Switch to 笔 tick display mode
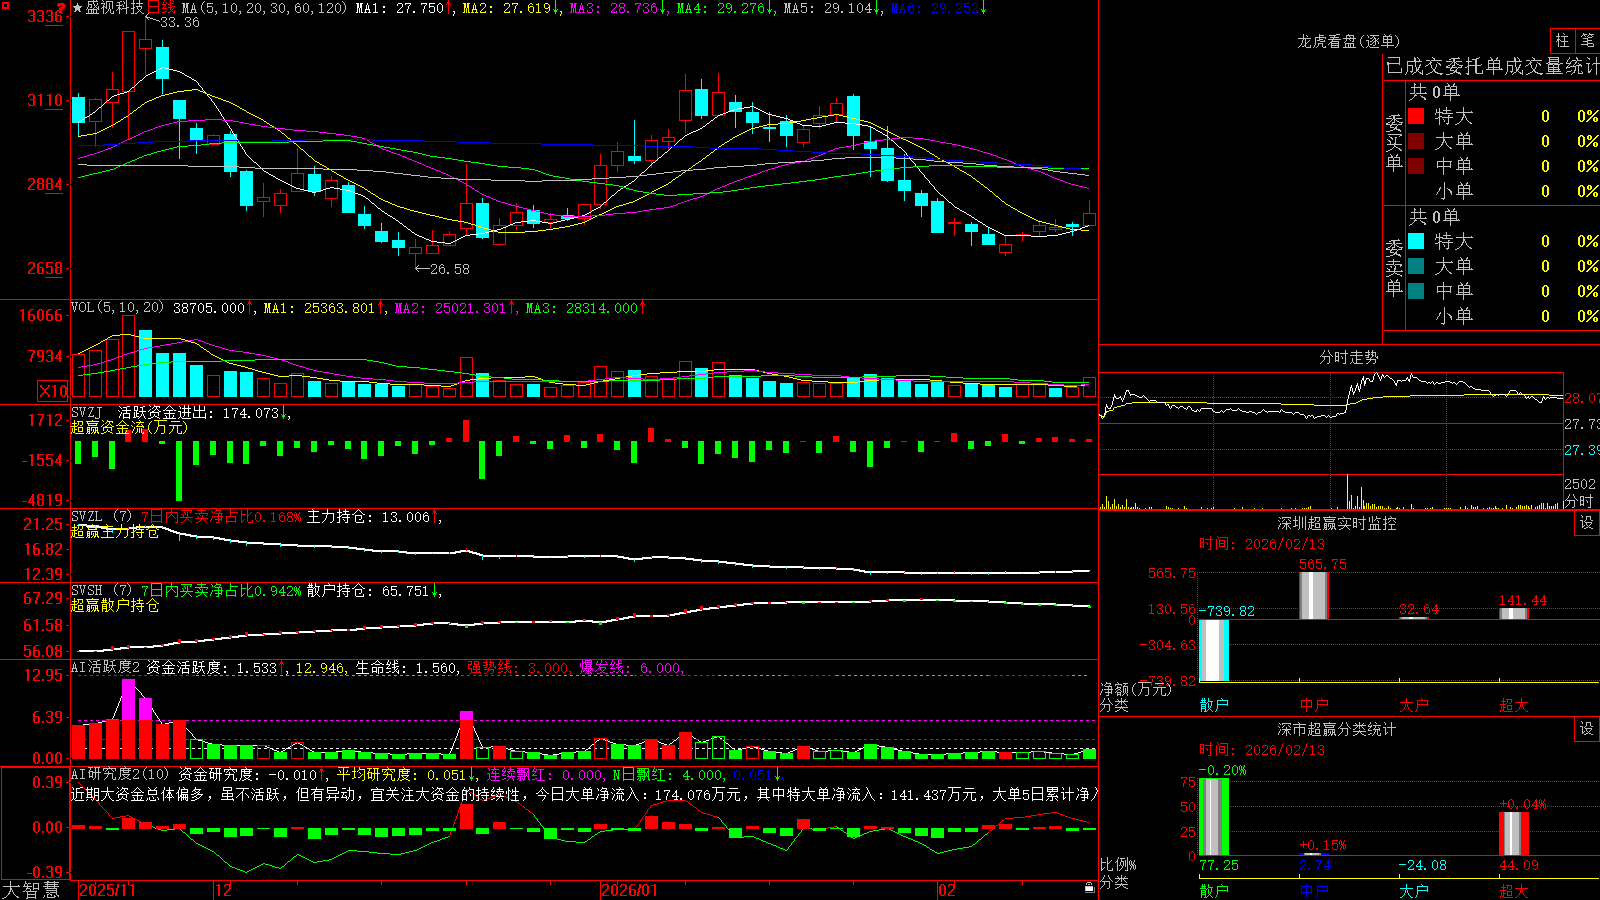This screenshot has width=1600, height=900. pos(1587,40)
